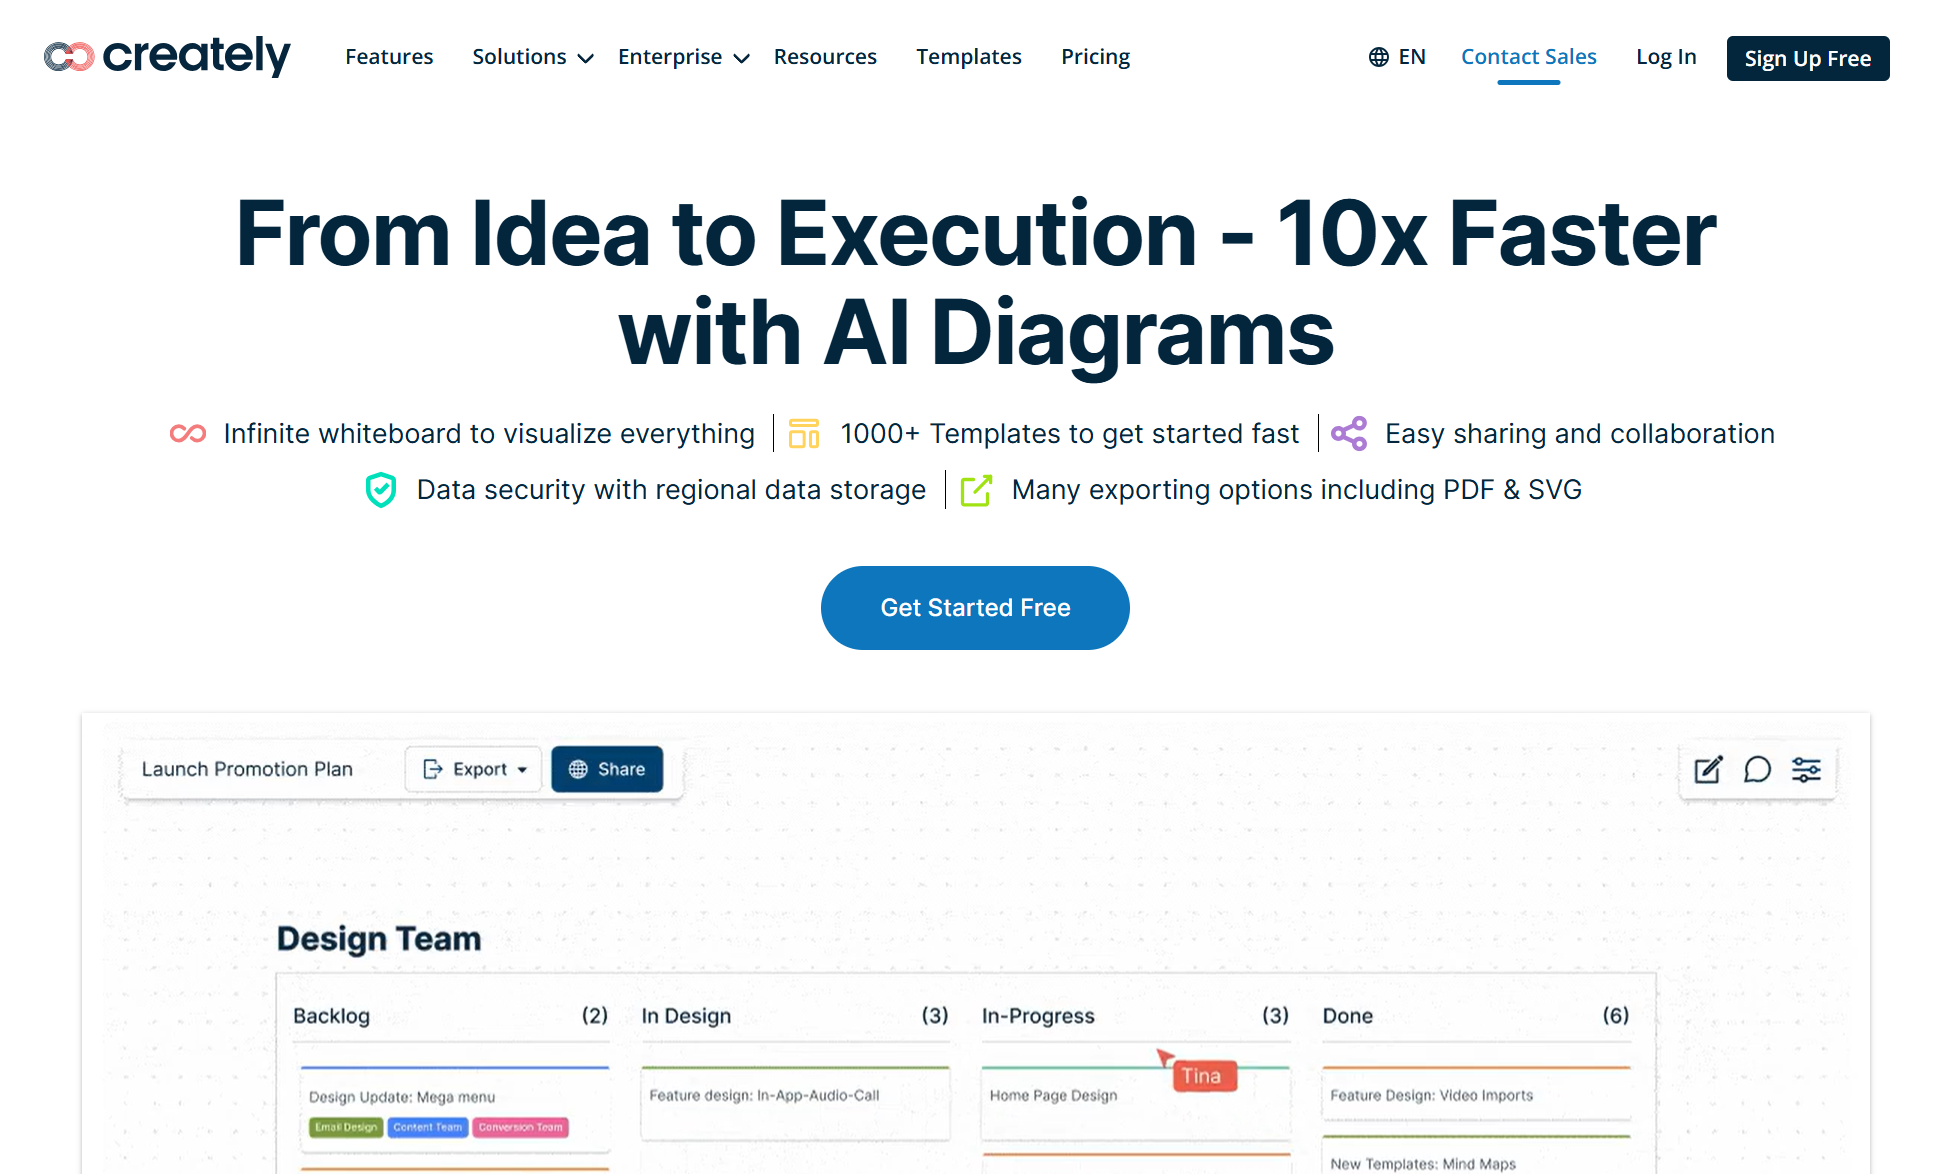Screen dimensions: 1950x1174
Task: Click the Tina cursor label
Action: [x=1204, y=1076]
